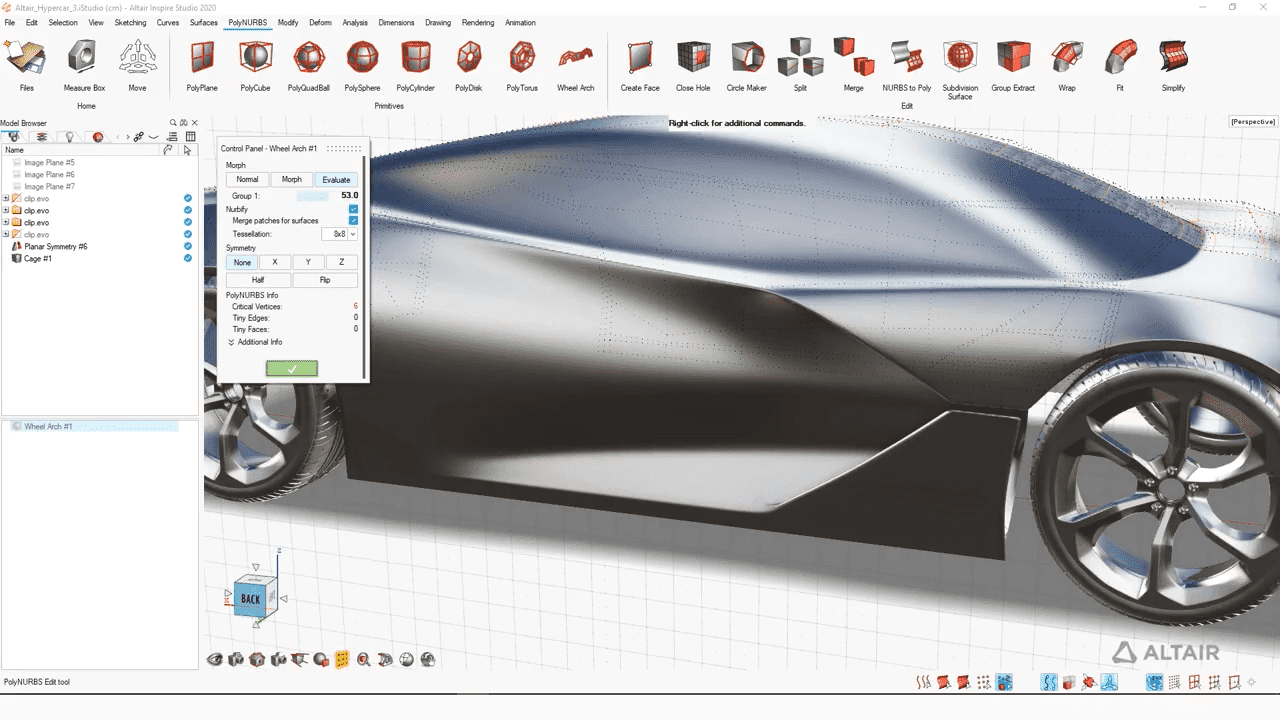Open the Surfaces ribbon tab
Image resolution: width=1280 pixels, height=720 pixels.
point(204,22)
